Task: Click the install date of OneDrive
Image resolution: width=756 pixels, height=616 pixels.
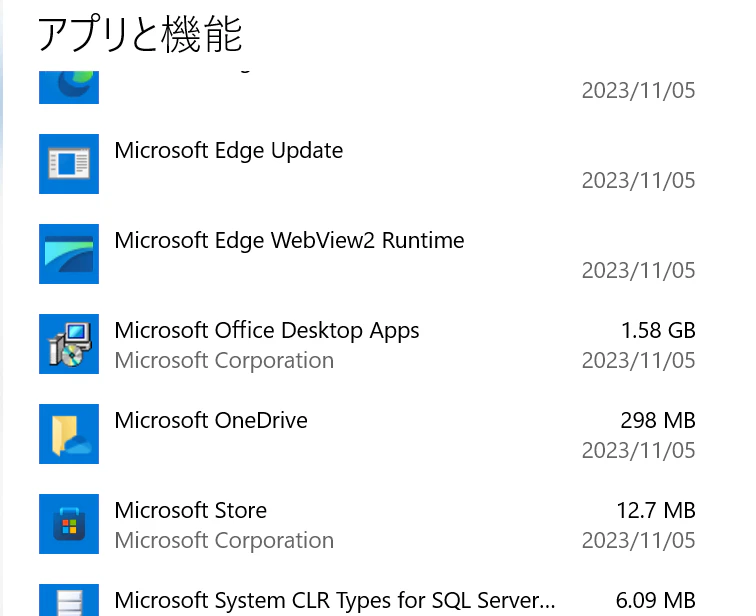Action: tap(638, 451)
